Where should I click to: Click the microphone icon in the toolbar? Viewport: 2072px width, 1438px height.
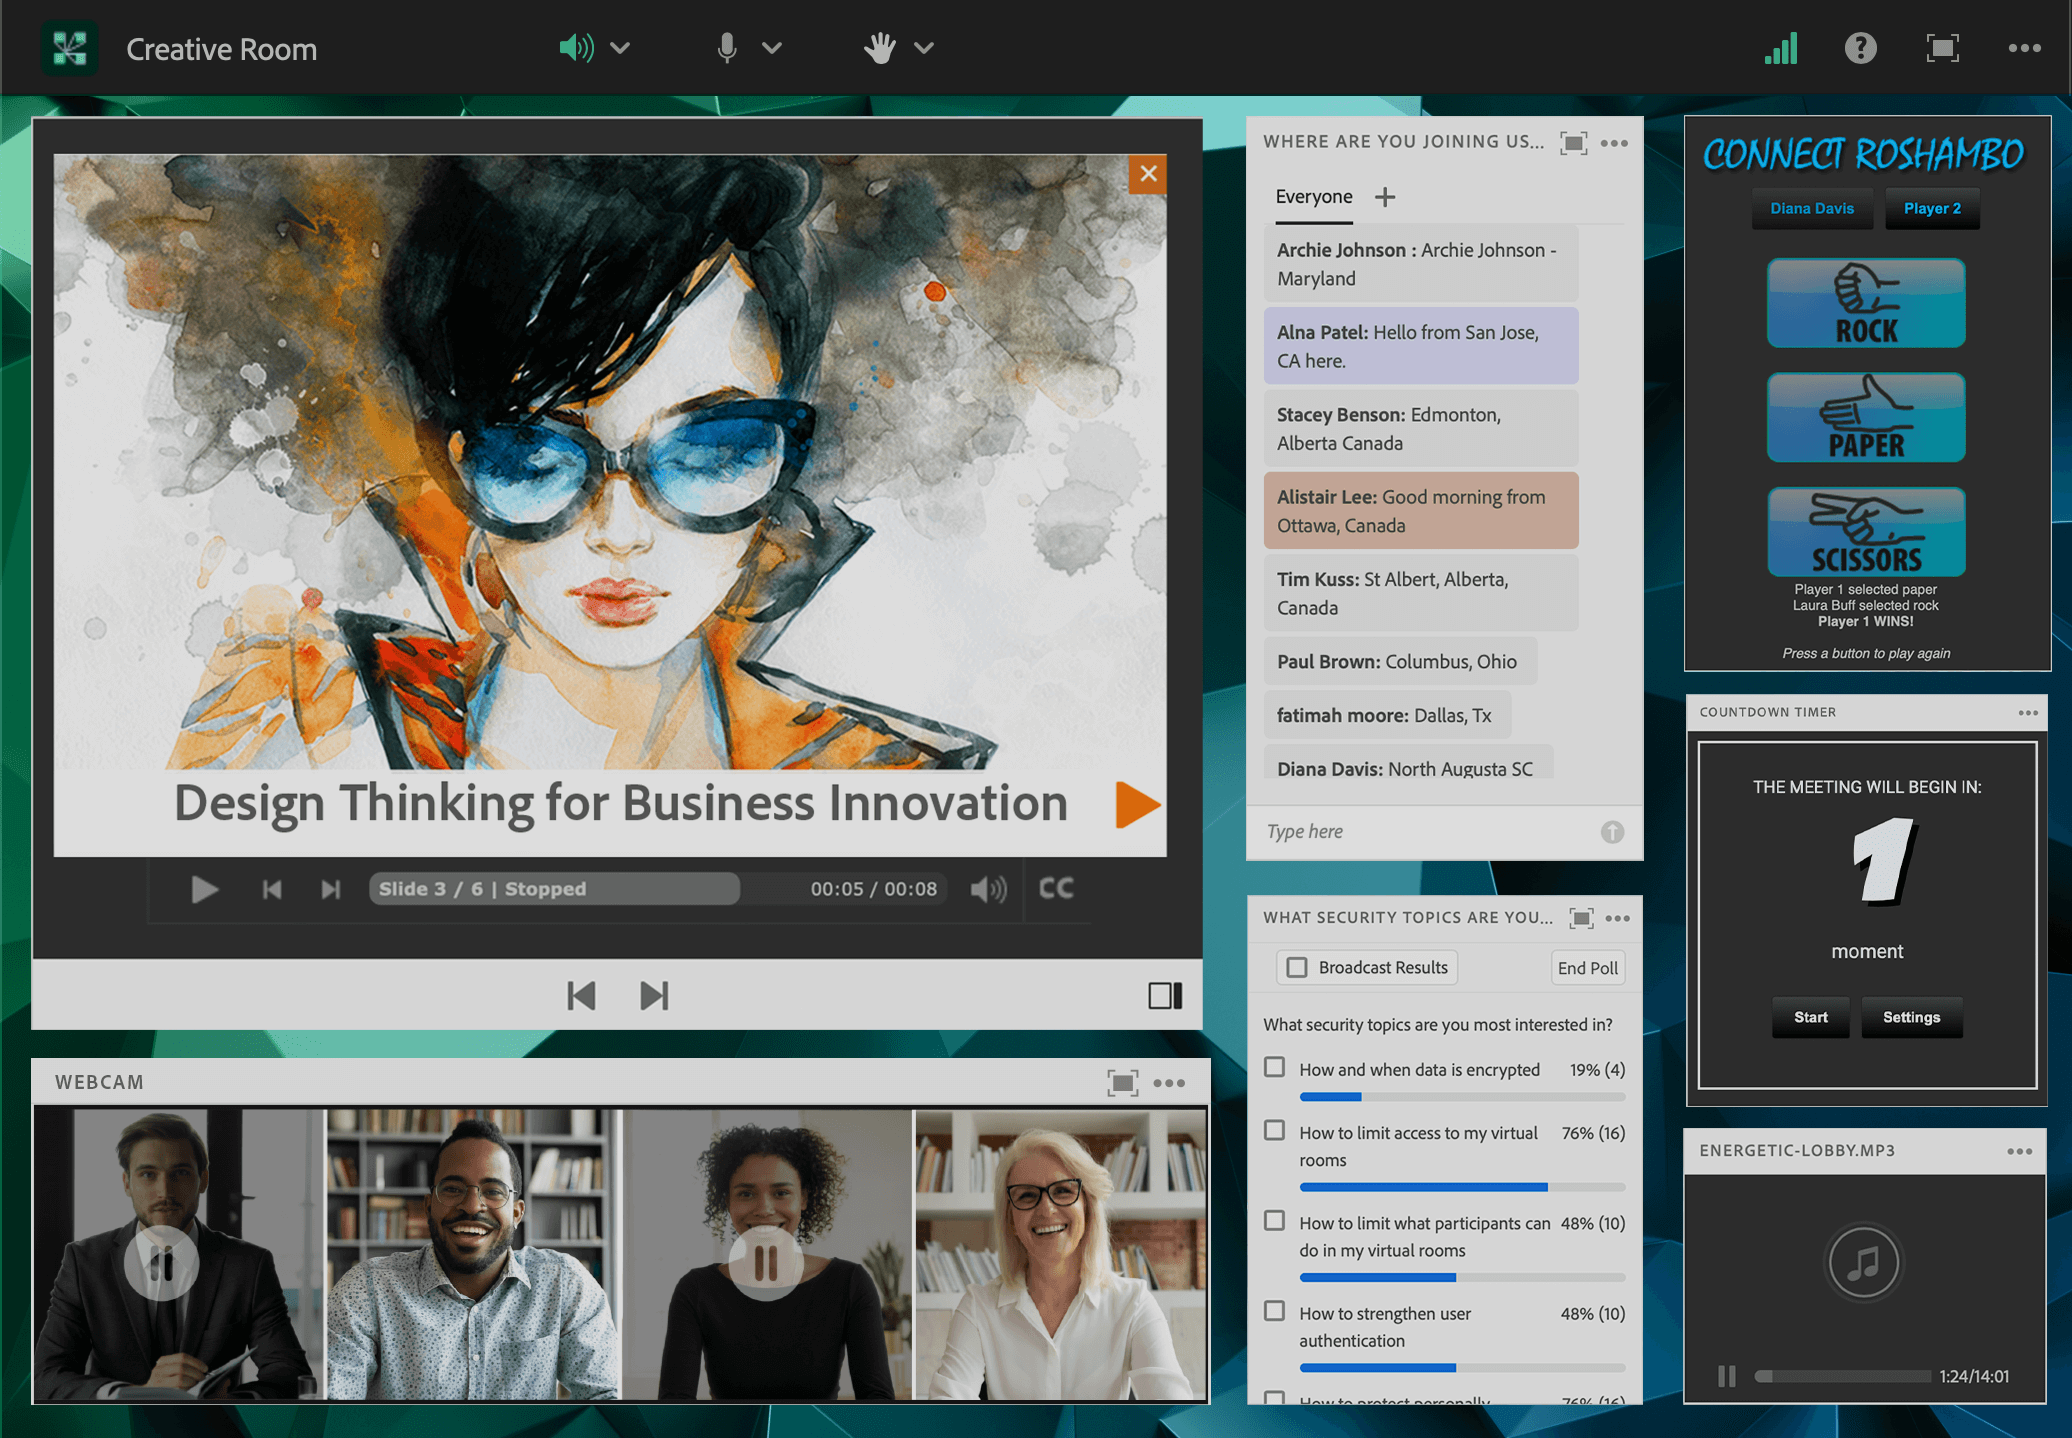[727, 47]
